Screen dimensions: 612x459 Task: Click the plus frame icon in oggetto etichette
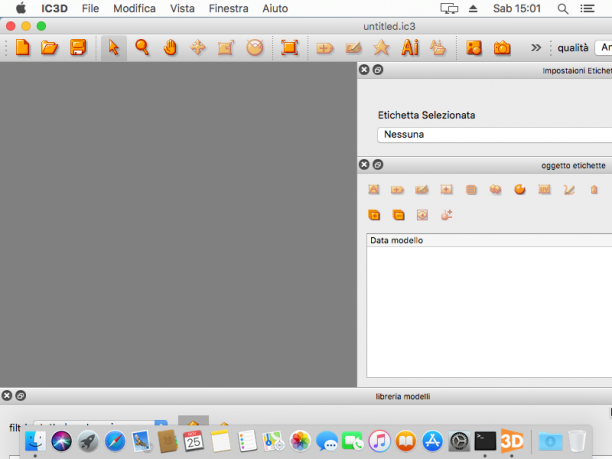tap(447, 190)
